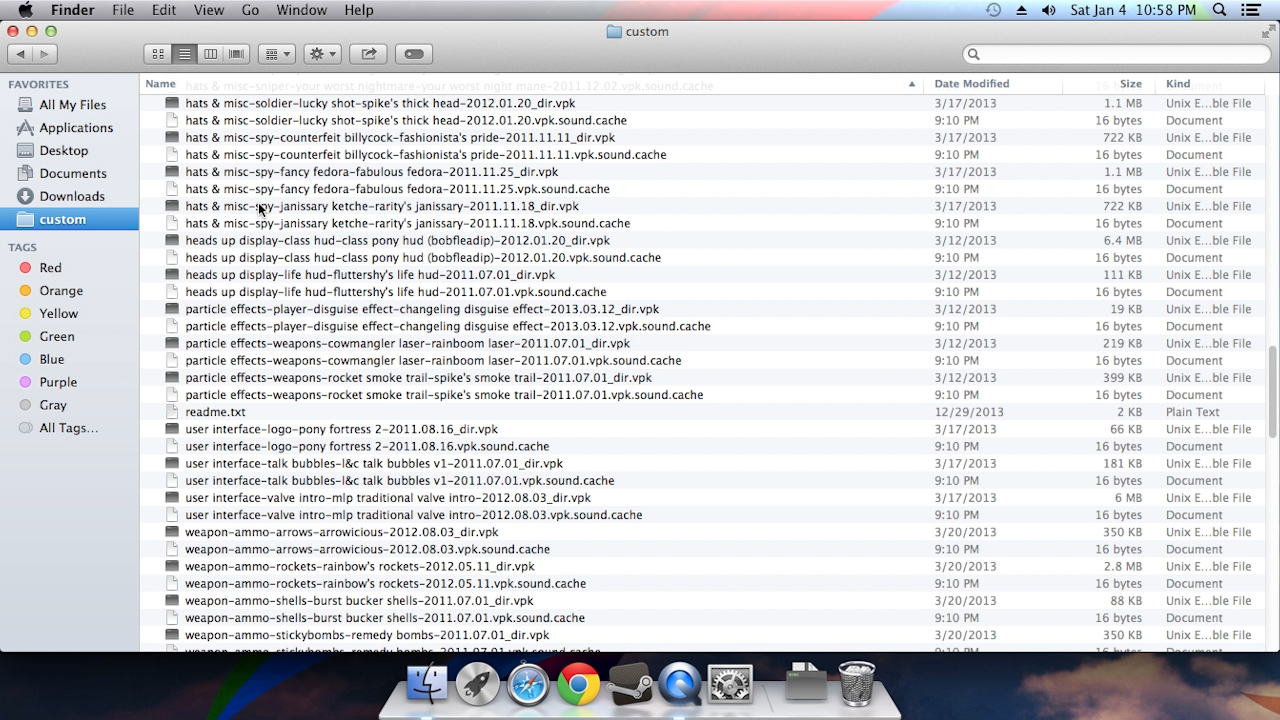
Task: Go back with the Finder back arrow
Action: click(x=21, y=54)
